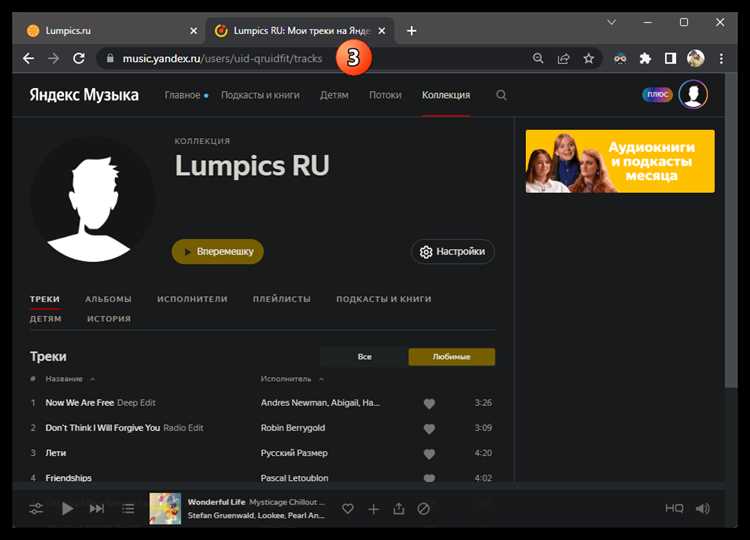
Task: Click the share icon in the player bar
Action: tap(399, 509)
